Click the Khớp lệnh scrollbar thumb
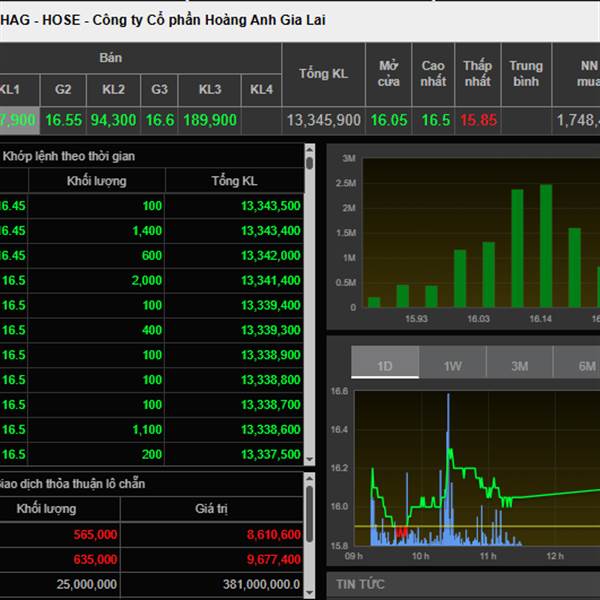This screenshot has width=600, height=600. (310, 163)
